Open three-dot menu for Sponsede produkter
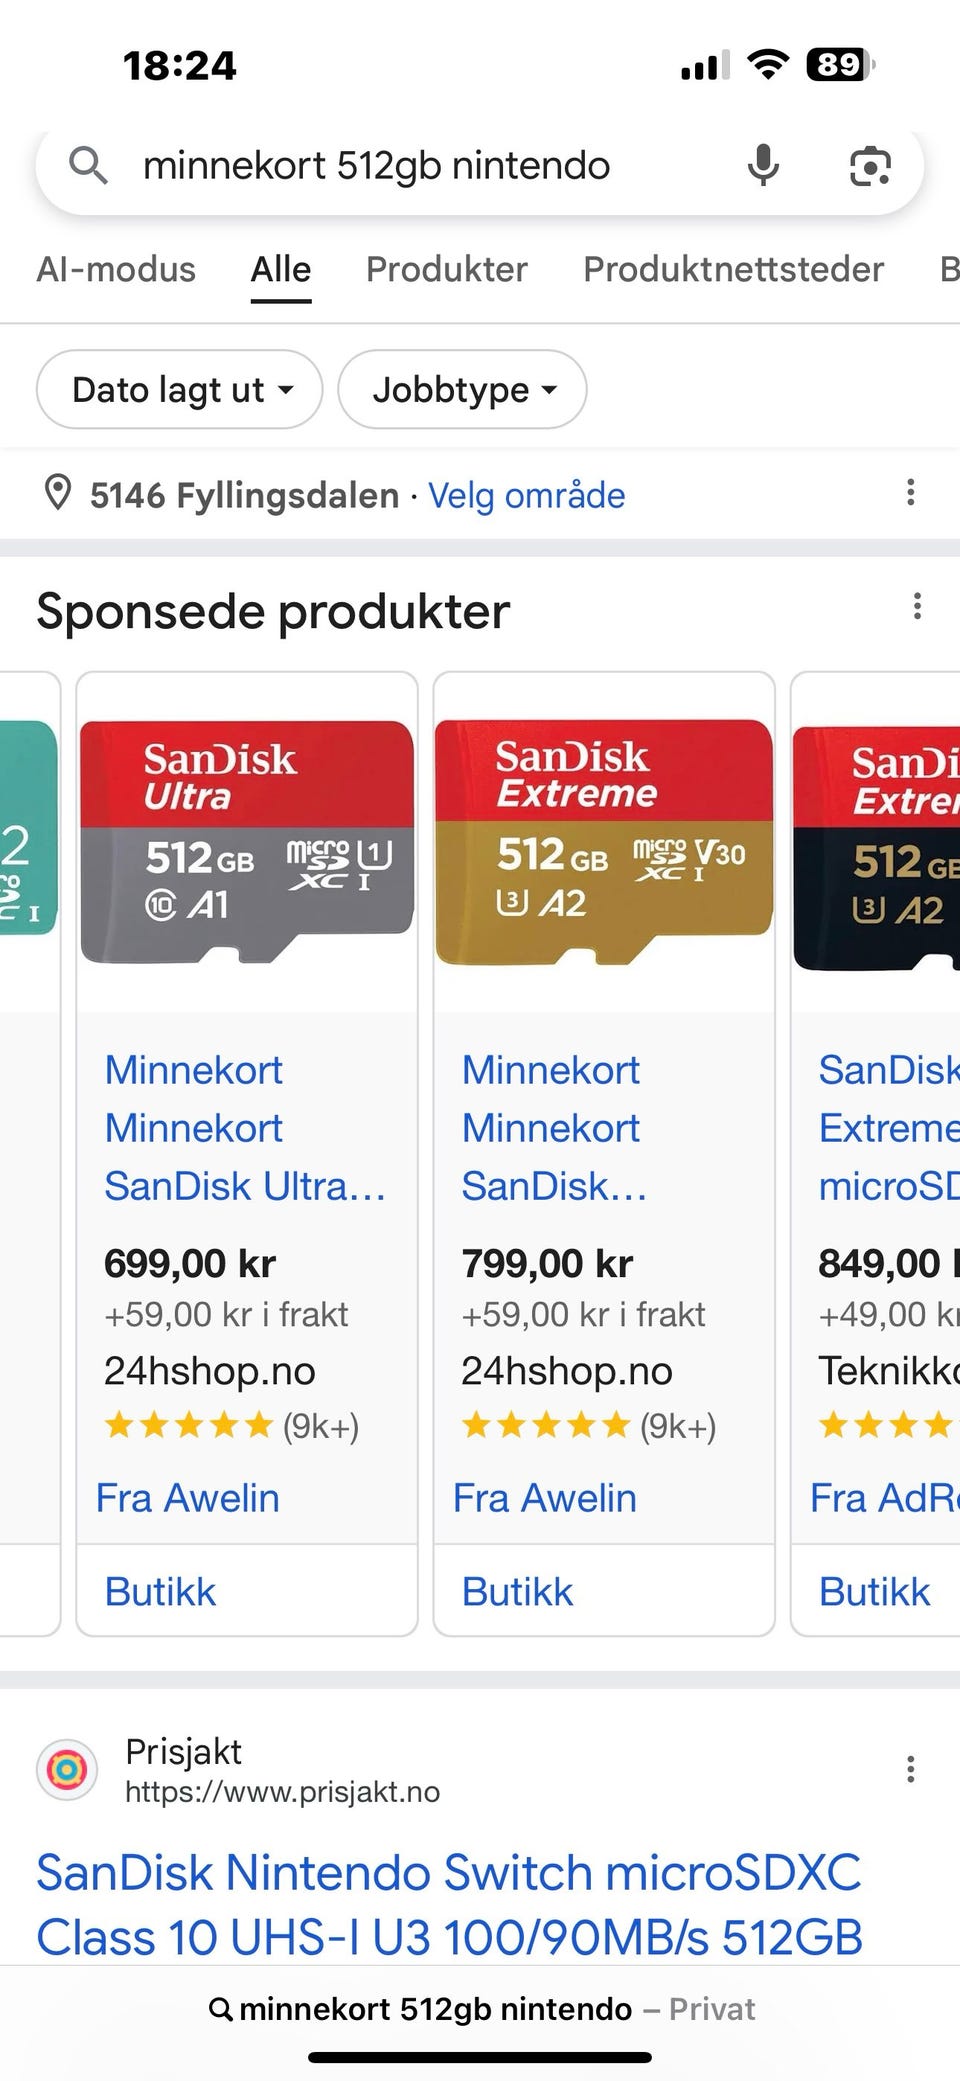The height and width of the screenshot is (2081, 960). (x=916, y=606)
